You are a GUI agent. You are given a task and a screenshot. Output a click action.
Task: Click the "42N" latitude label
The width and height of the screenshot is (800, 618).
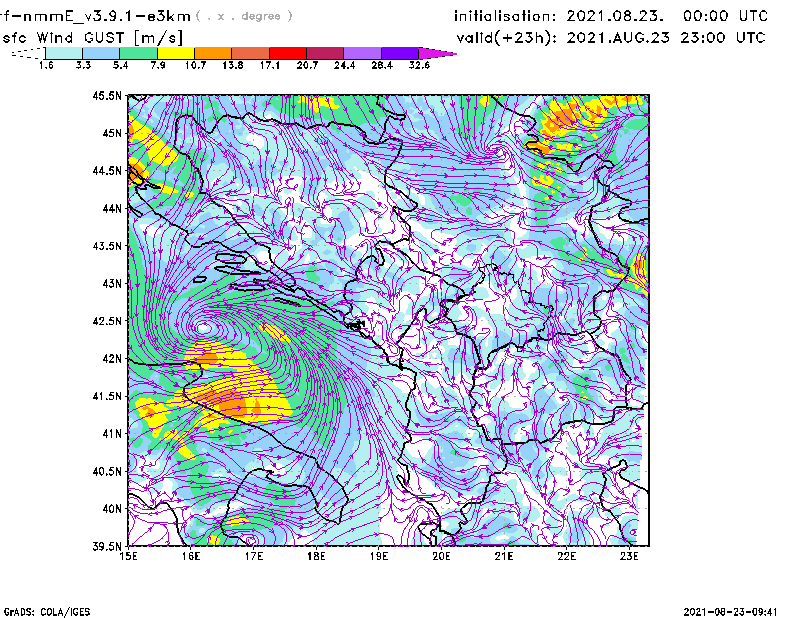coord(112,359)
